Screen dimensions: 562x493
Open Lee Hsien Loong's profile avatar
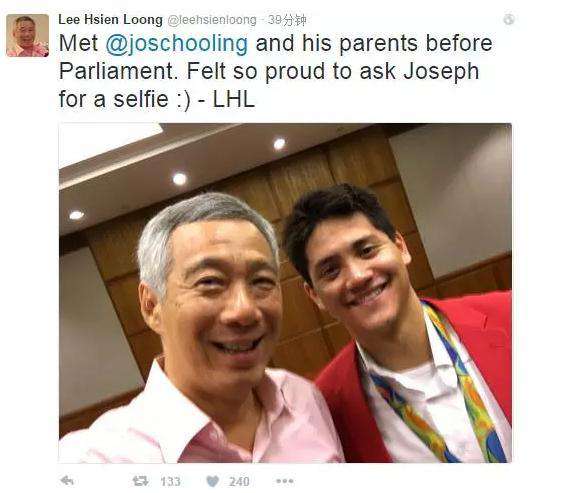[28, 35]
